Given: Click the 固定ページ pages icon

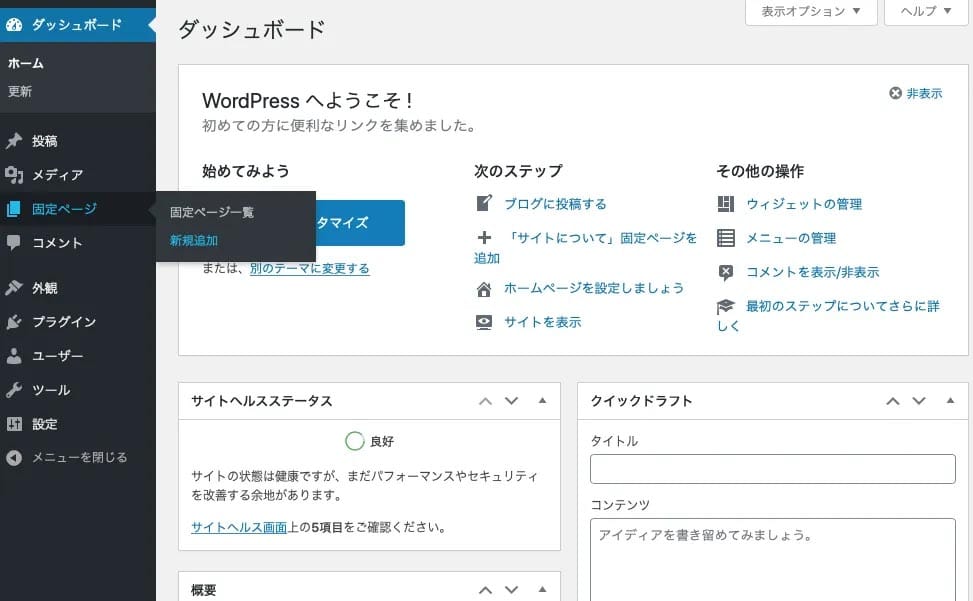Looking at the screenshot, I should [14, 209].
